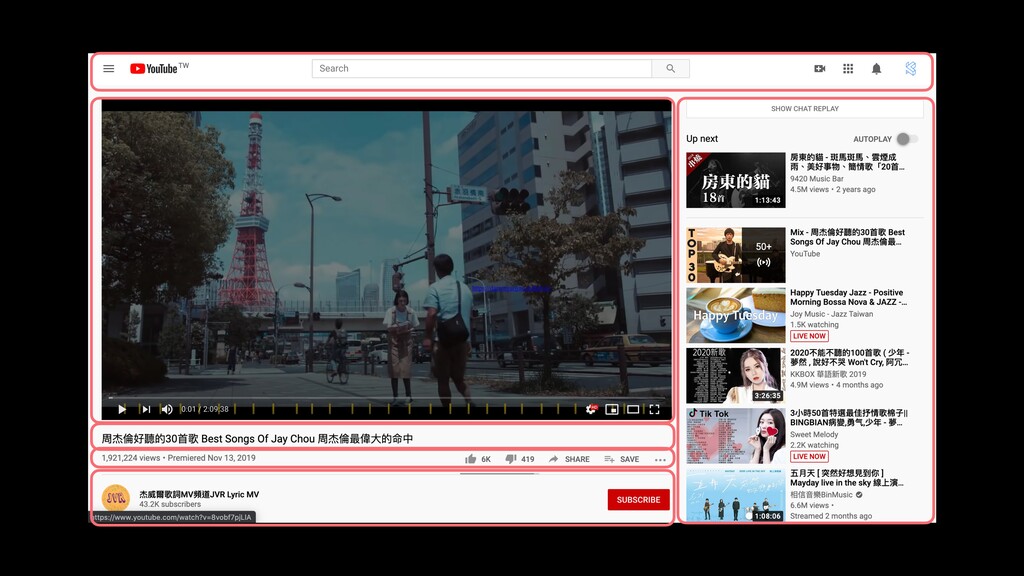
Task: Click the 9420 Music Bar channel name
Action: pyautogui.click(x=816, y=179)
